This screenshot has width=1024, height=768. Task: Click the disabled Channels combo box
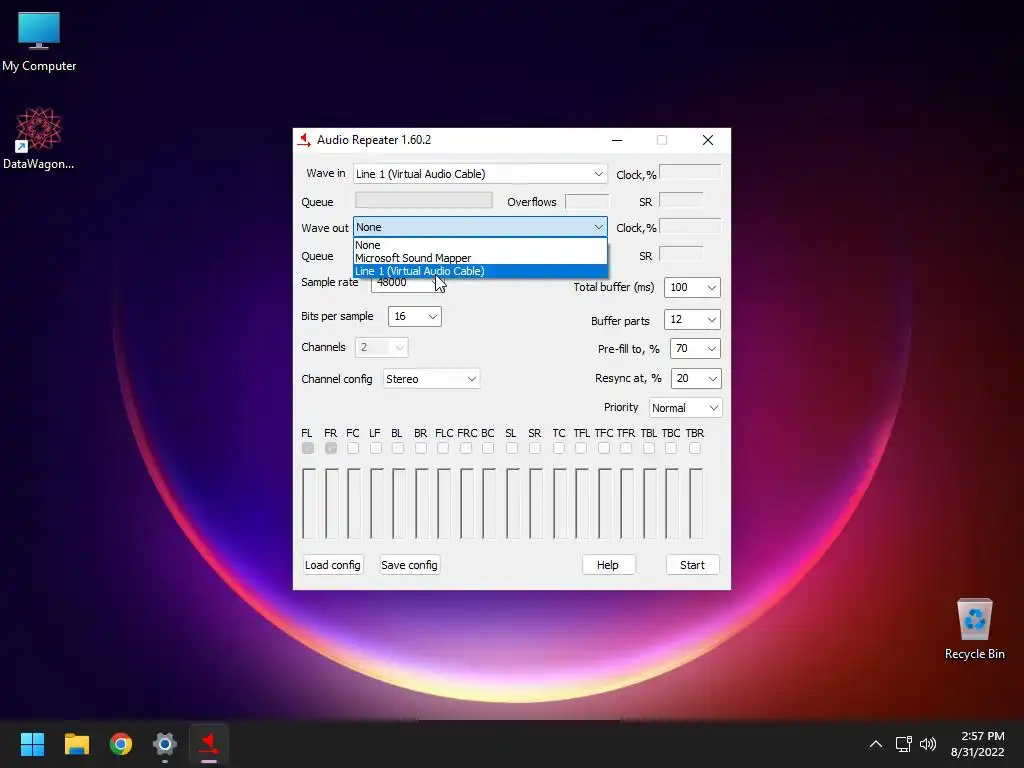coord(381,347)
